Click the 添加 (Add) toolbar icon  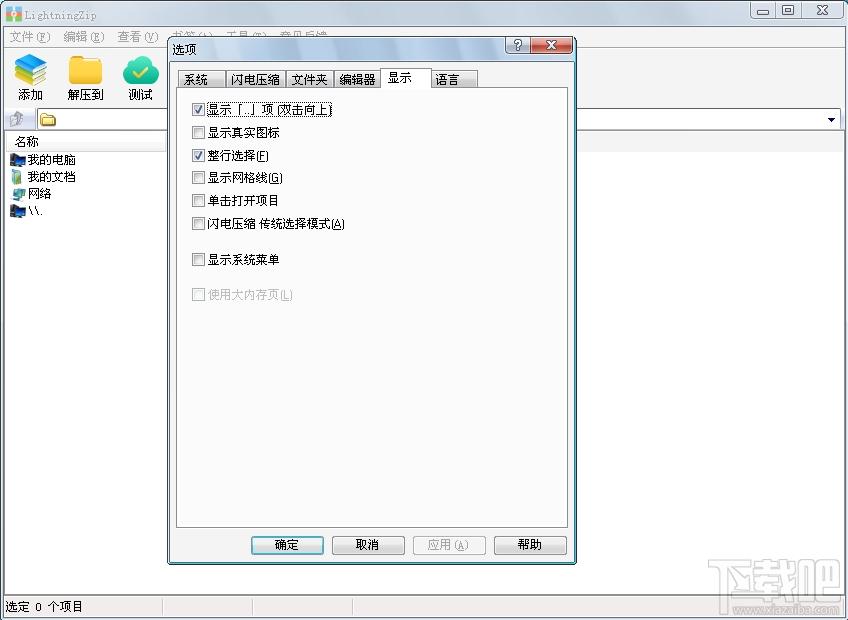coord(30,69)
